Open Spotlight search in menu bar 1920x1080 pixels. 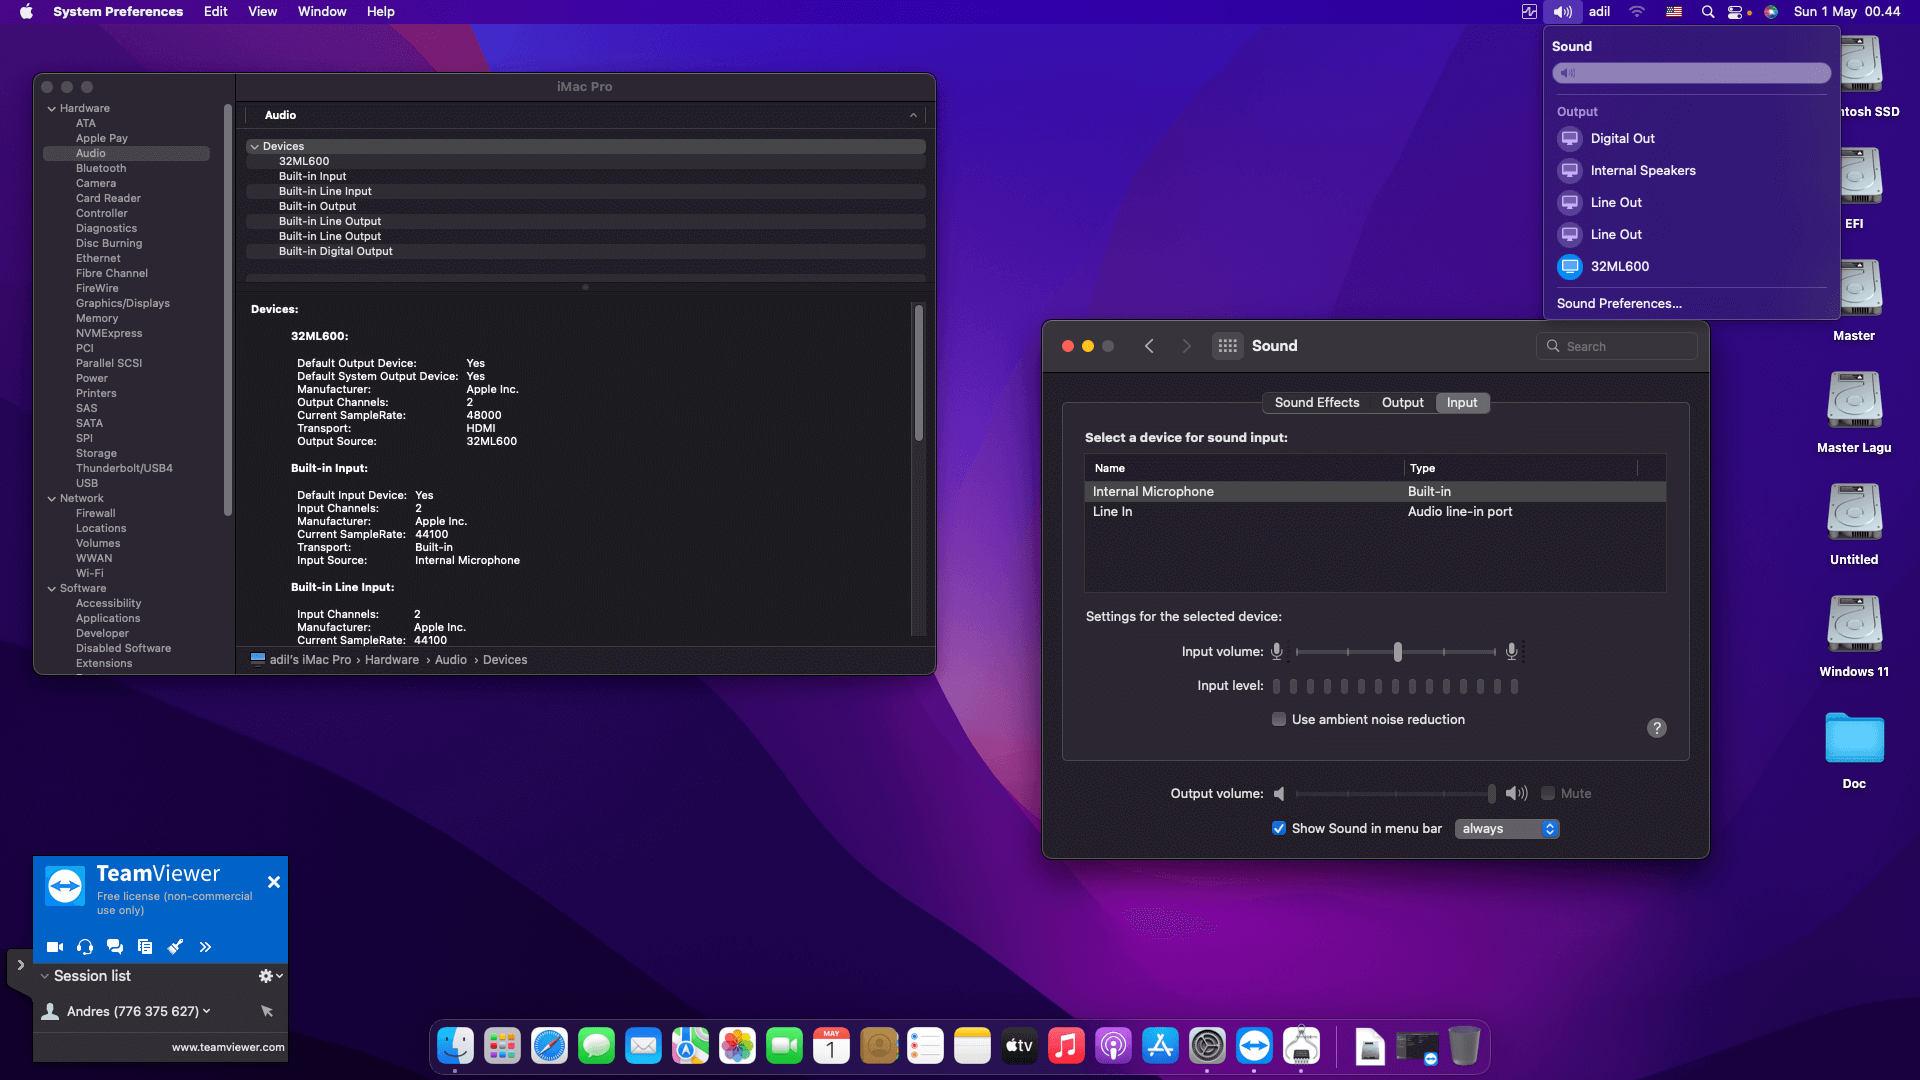coord(1708,12)
